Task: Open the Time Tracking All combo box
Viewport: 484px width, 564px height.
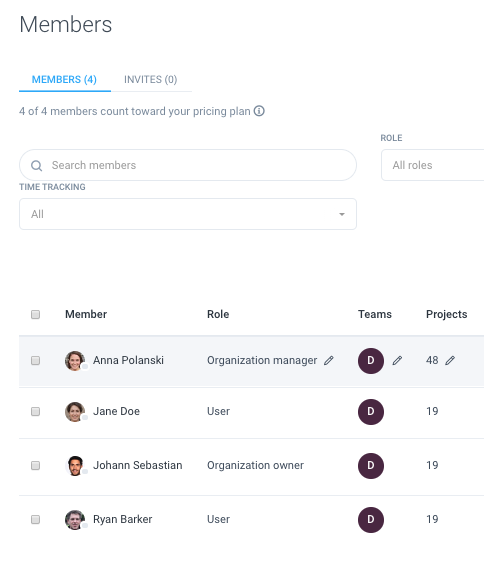Action: (188, 214)
